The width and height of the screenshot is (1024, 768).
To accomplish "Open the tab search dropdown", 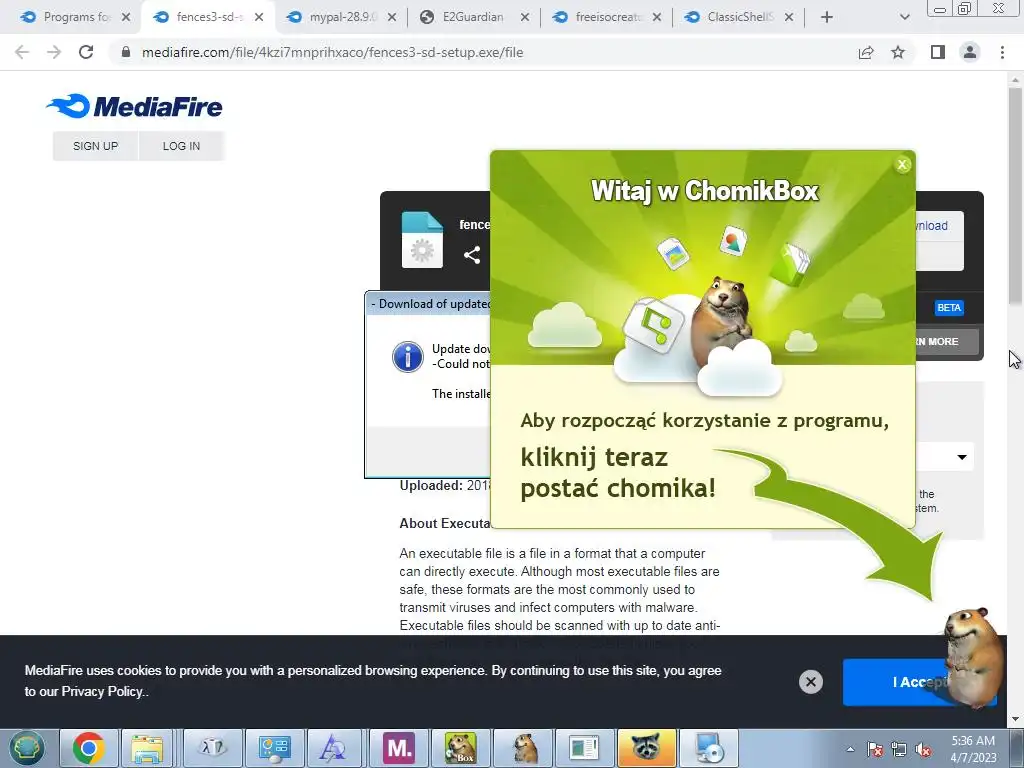I will click(904, 17).
